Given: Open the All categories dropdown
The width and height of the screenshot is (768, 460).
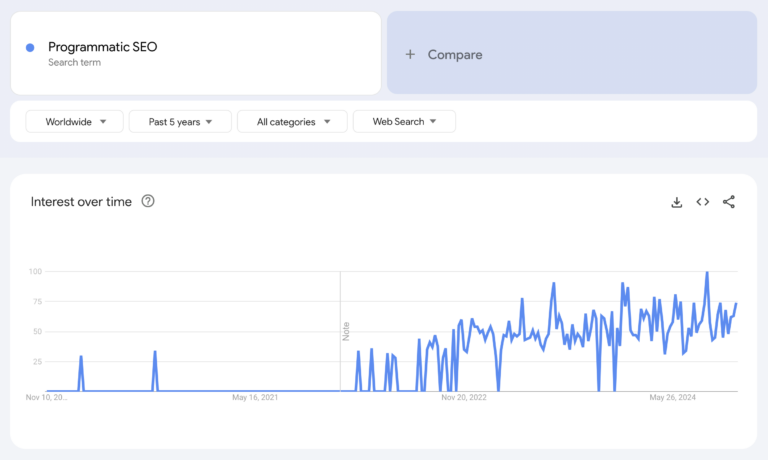Looking at the screenshot, I should 293,122.
